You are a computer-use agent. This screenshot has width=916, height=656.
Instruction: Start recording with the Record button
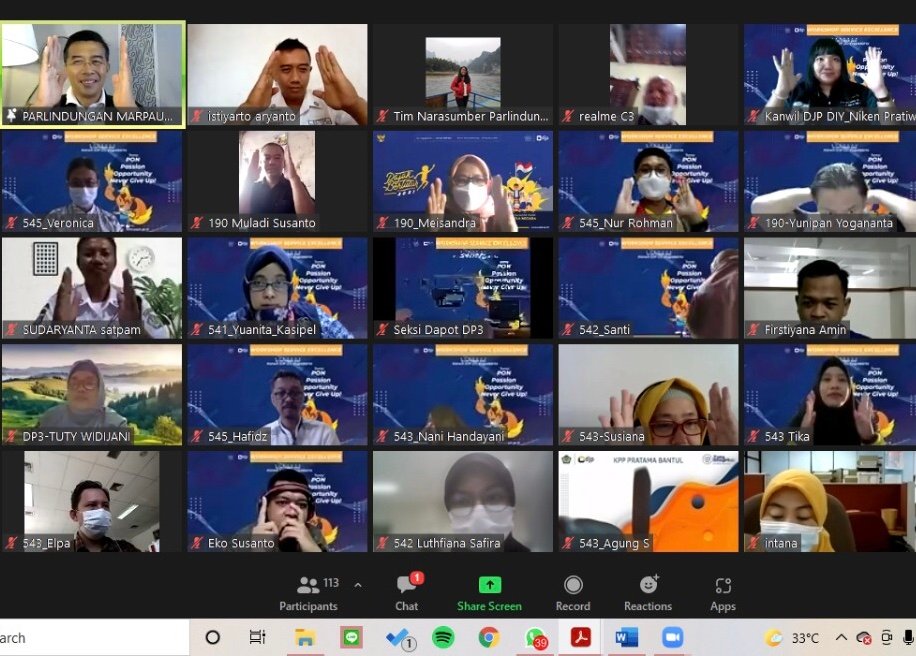tap(573, 592)
